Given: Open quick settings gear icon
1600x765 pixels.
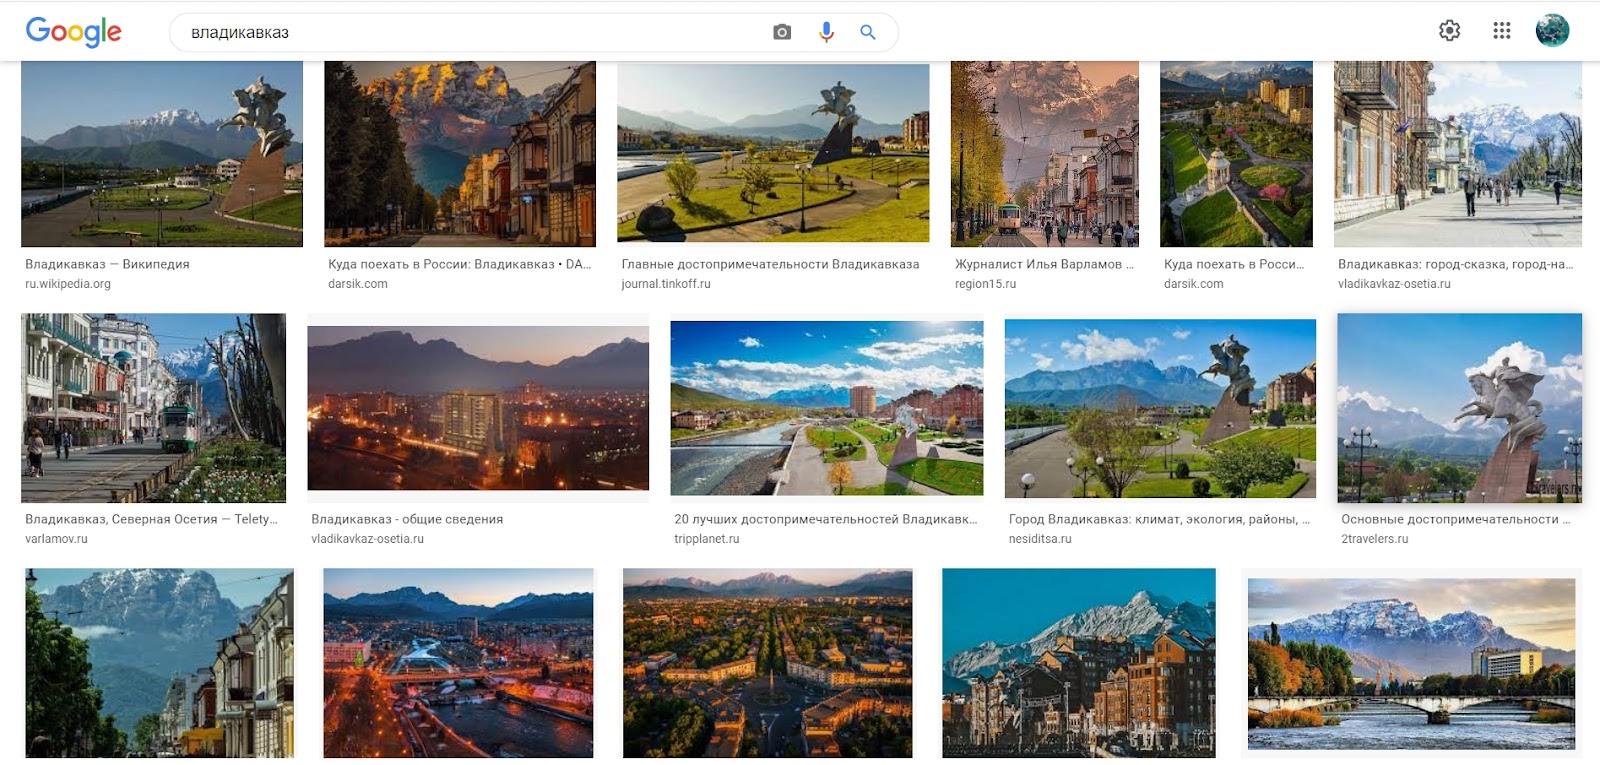Looking at the screenshot, I should [x=1449, y=31].
